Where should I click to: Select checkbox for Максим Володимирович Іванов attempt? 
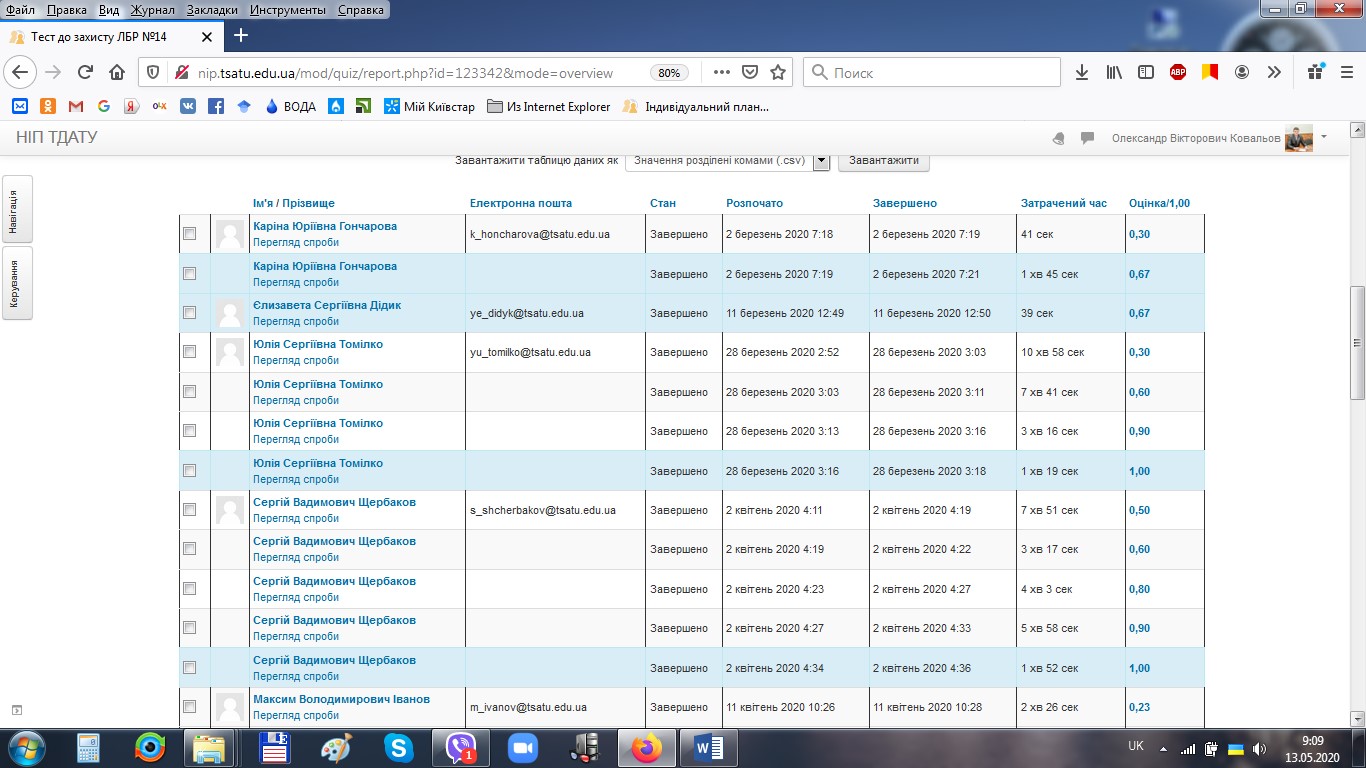pyautogui.click(x=190, y=707)
